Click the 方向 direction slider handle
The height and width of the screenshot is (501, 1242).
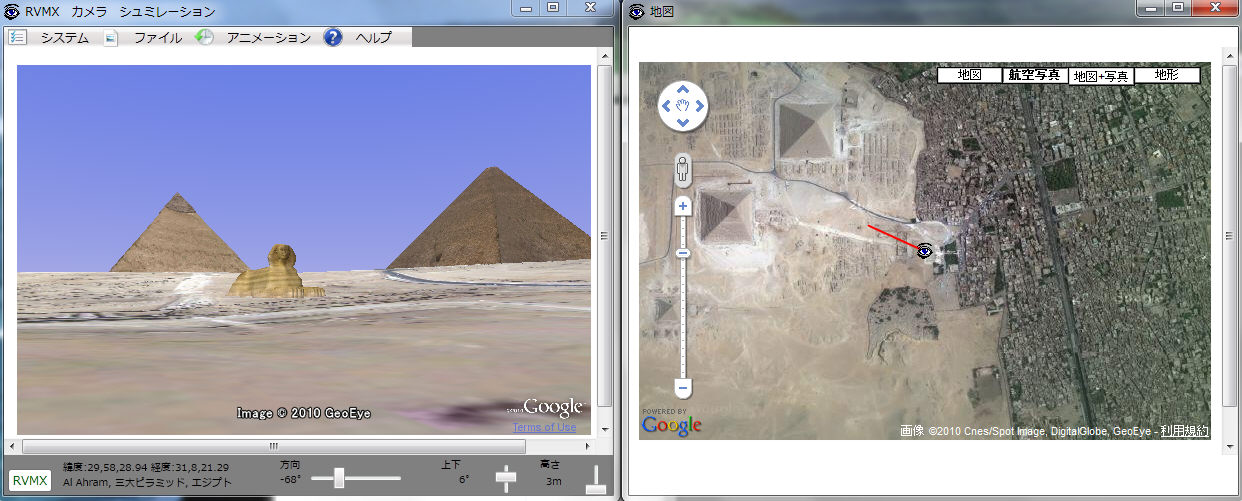(x=339, y=479)
